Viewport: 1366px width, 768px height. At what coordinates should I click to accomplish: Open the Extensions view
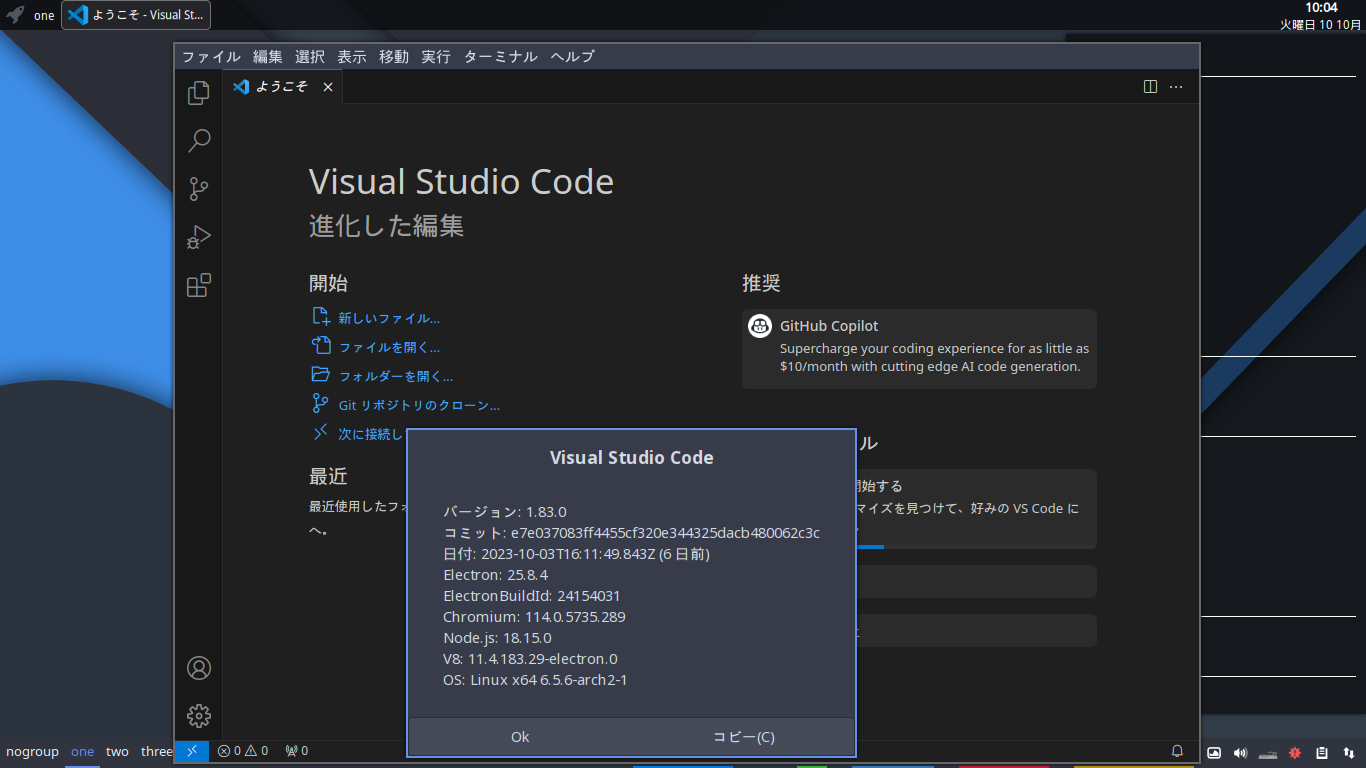(199, 285)
